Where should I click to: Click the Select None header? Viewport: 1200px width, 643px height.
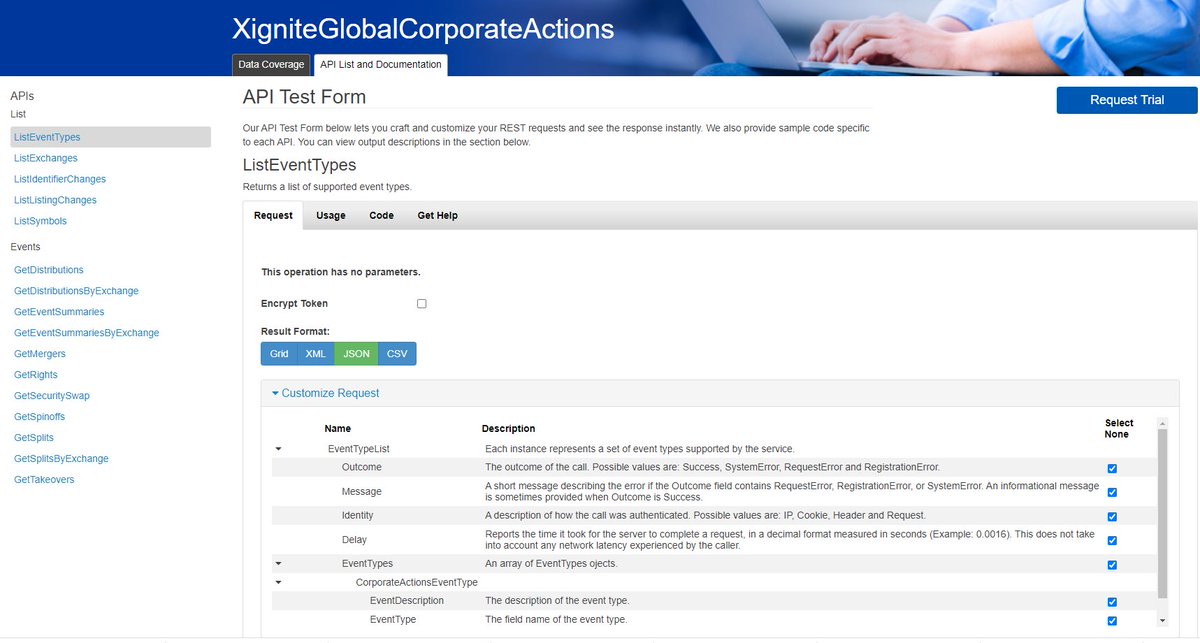[x=1119, y=429]
